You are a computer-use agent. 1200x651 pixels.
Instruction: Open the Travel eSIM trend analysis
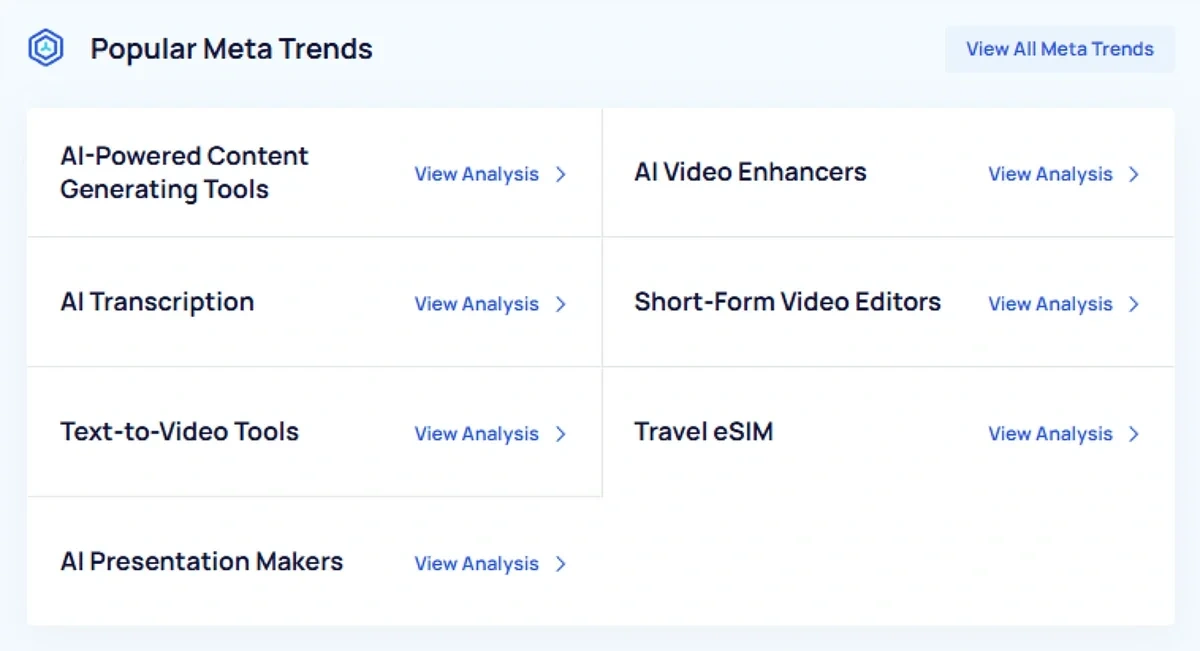(1049, 434)
